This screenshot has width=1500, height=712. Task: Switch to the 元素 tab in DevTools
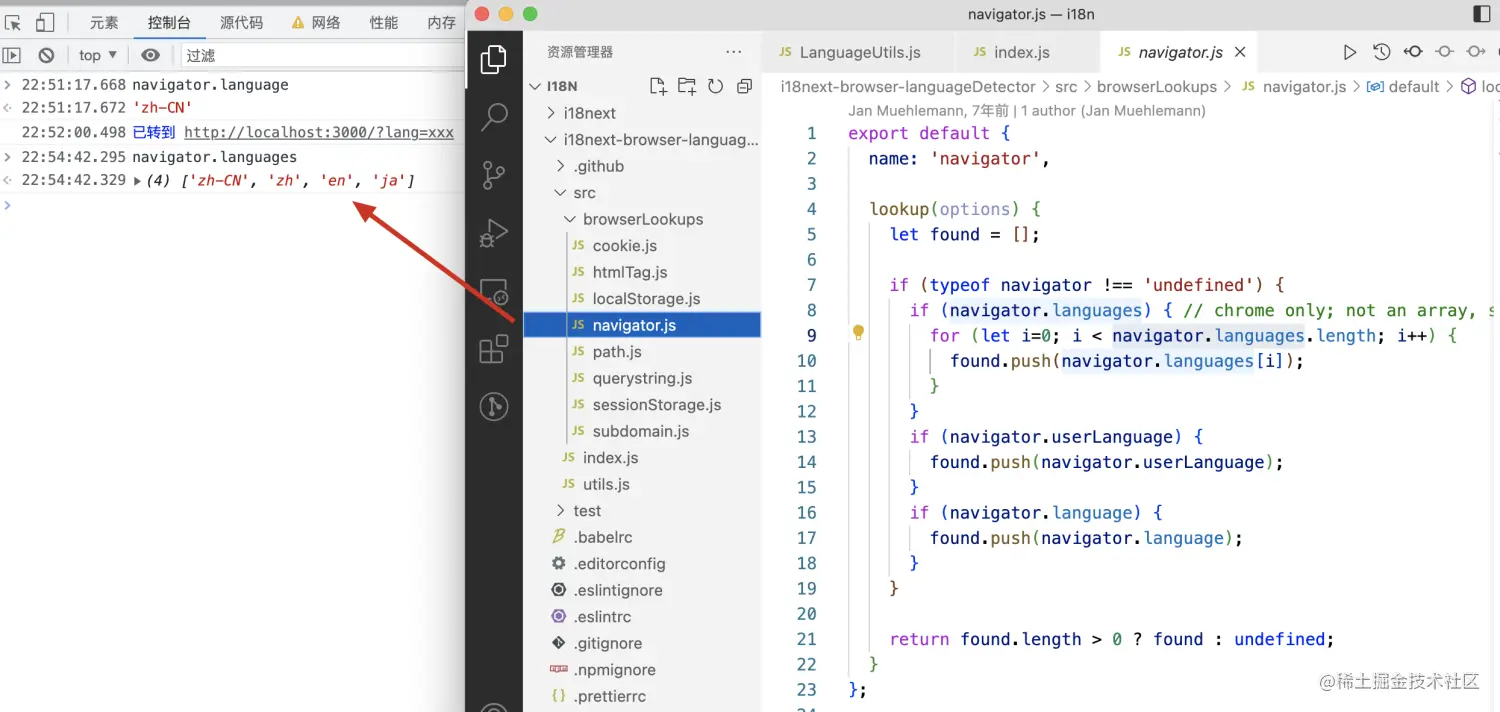104,22
